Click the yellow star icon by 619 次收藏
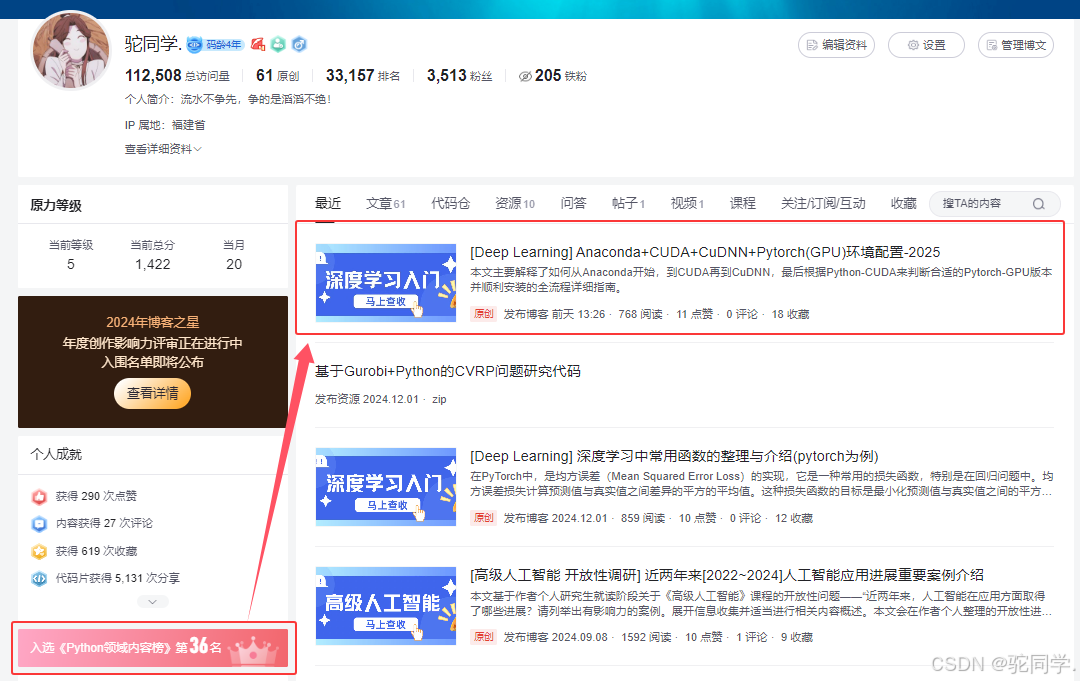This screenshot has height=681, width=1080. 39,552
